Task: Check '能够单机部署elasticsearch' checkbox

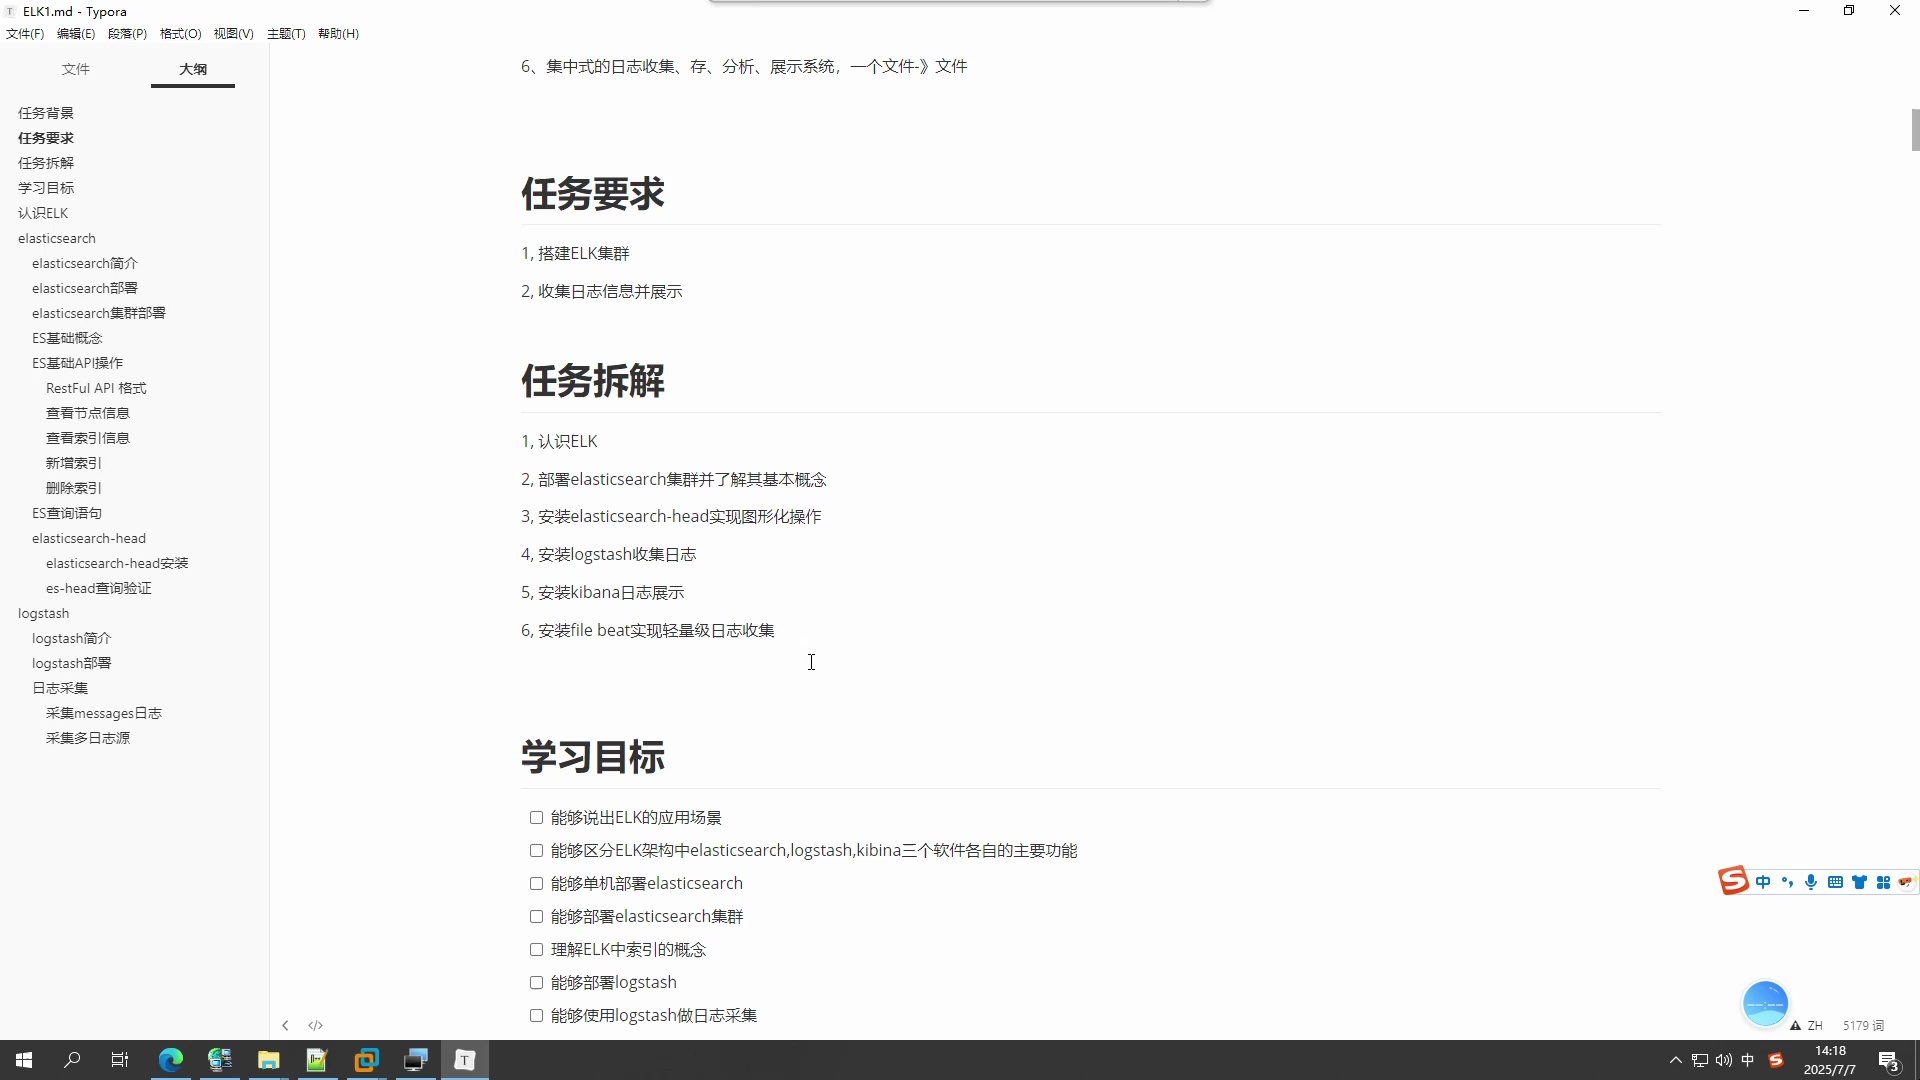Action: click(536, 884)
